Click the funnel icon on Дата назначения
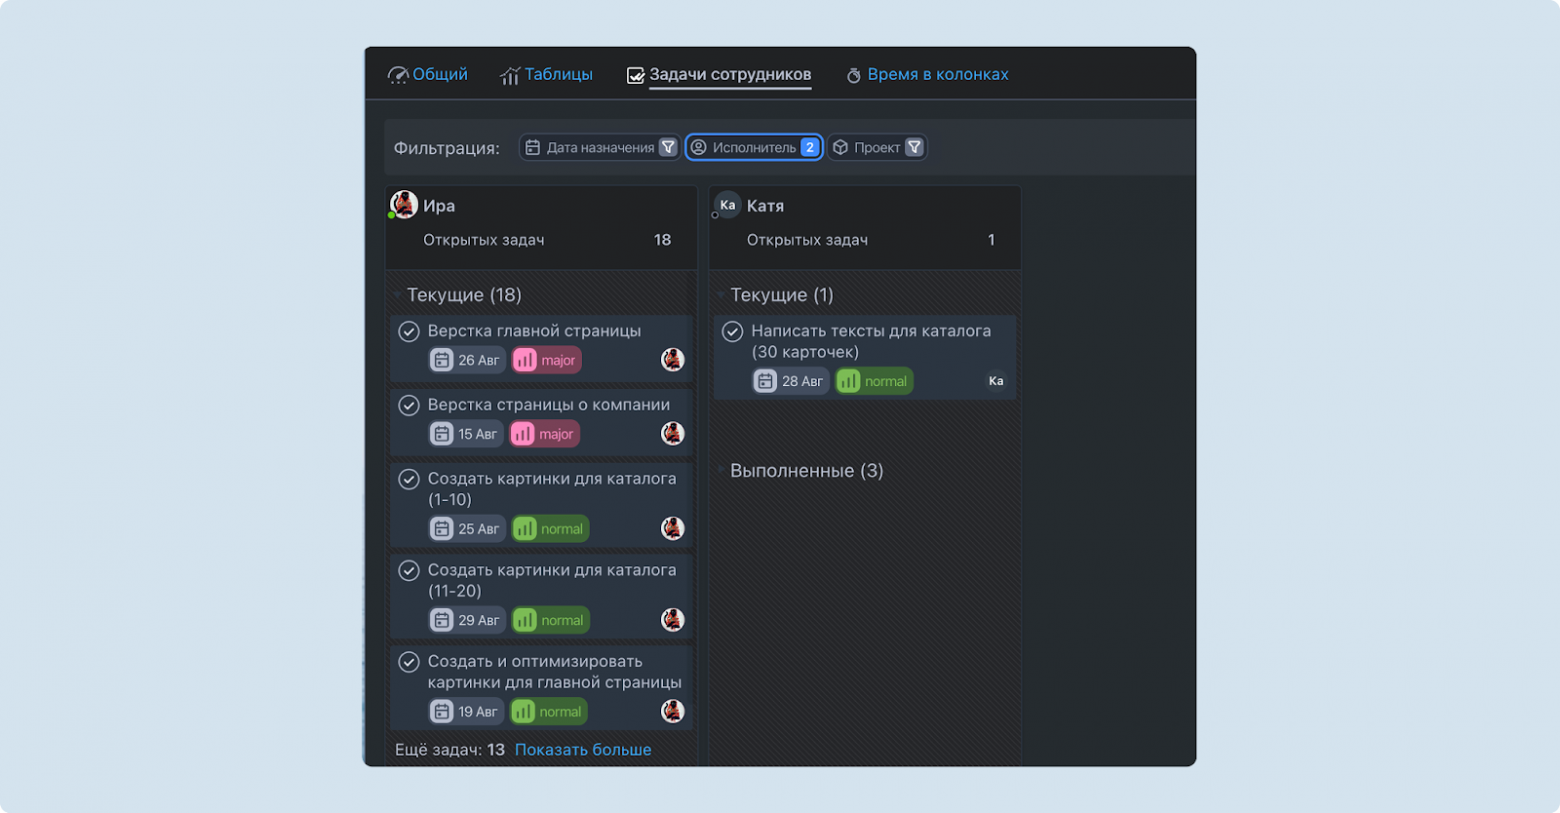This screenshot has width=1560, height=813. (668, 148)
